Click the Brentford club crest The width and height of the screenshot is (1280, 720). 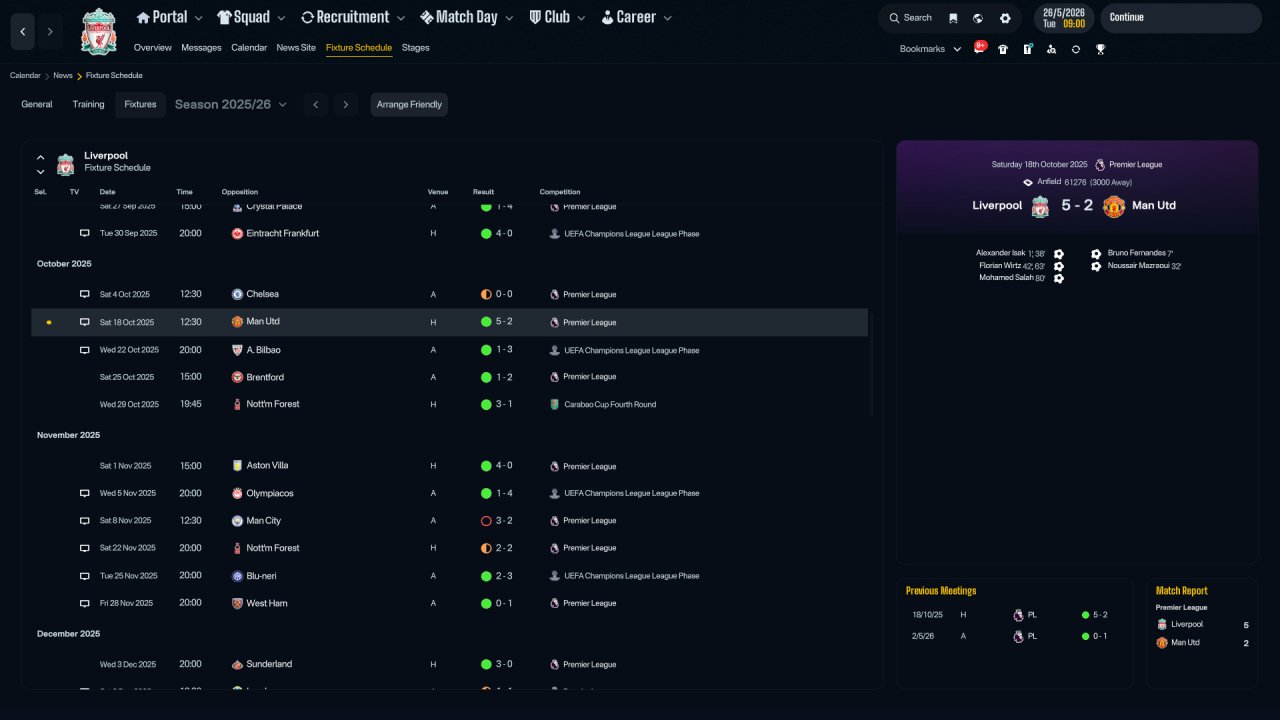coord(237,377)
